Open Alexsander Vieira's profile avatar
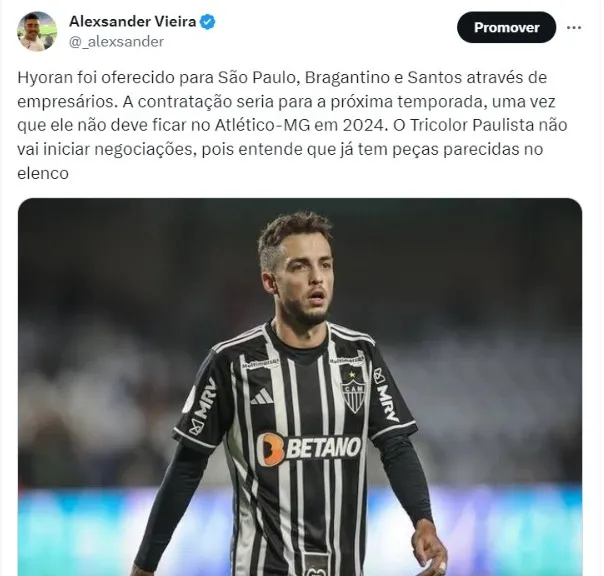 37,31
